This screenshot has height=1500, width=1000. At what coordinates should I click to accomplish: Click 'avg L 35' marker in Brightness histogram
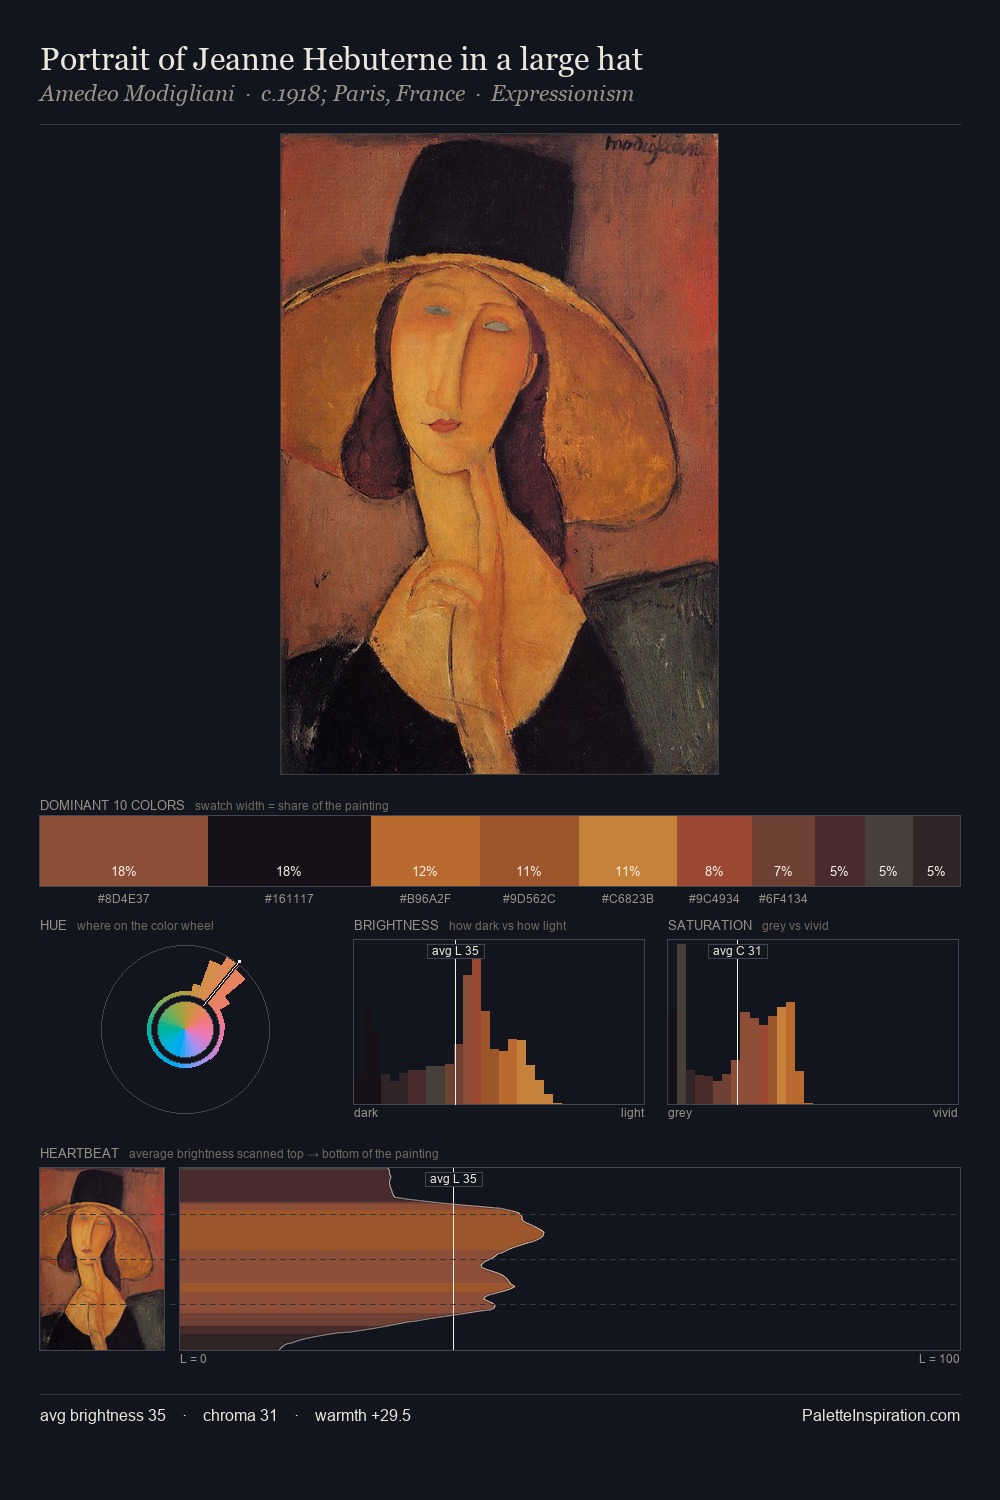[455, 951]
